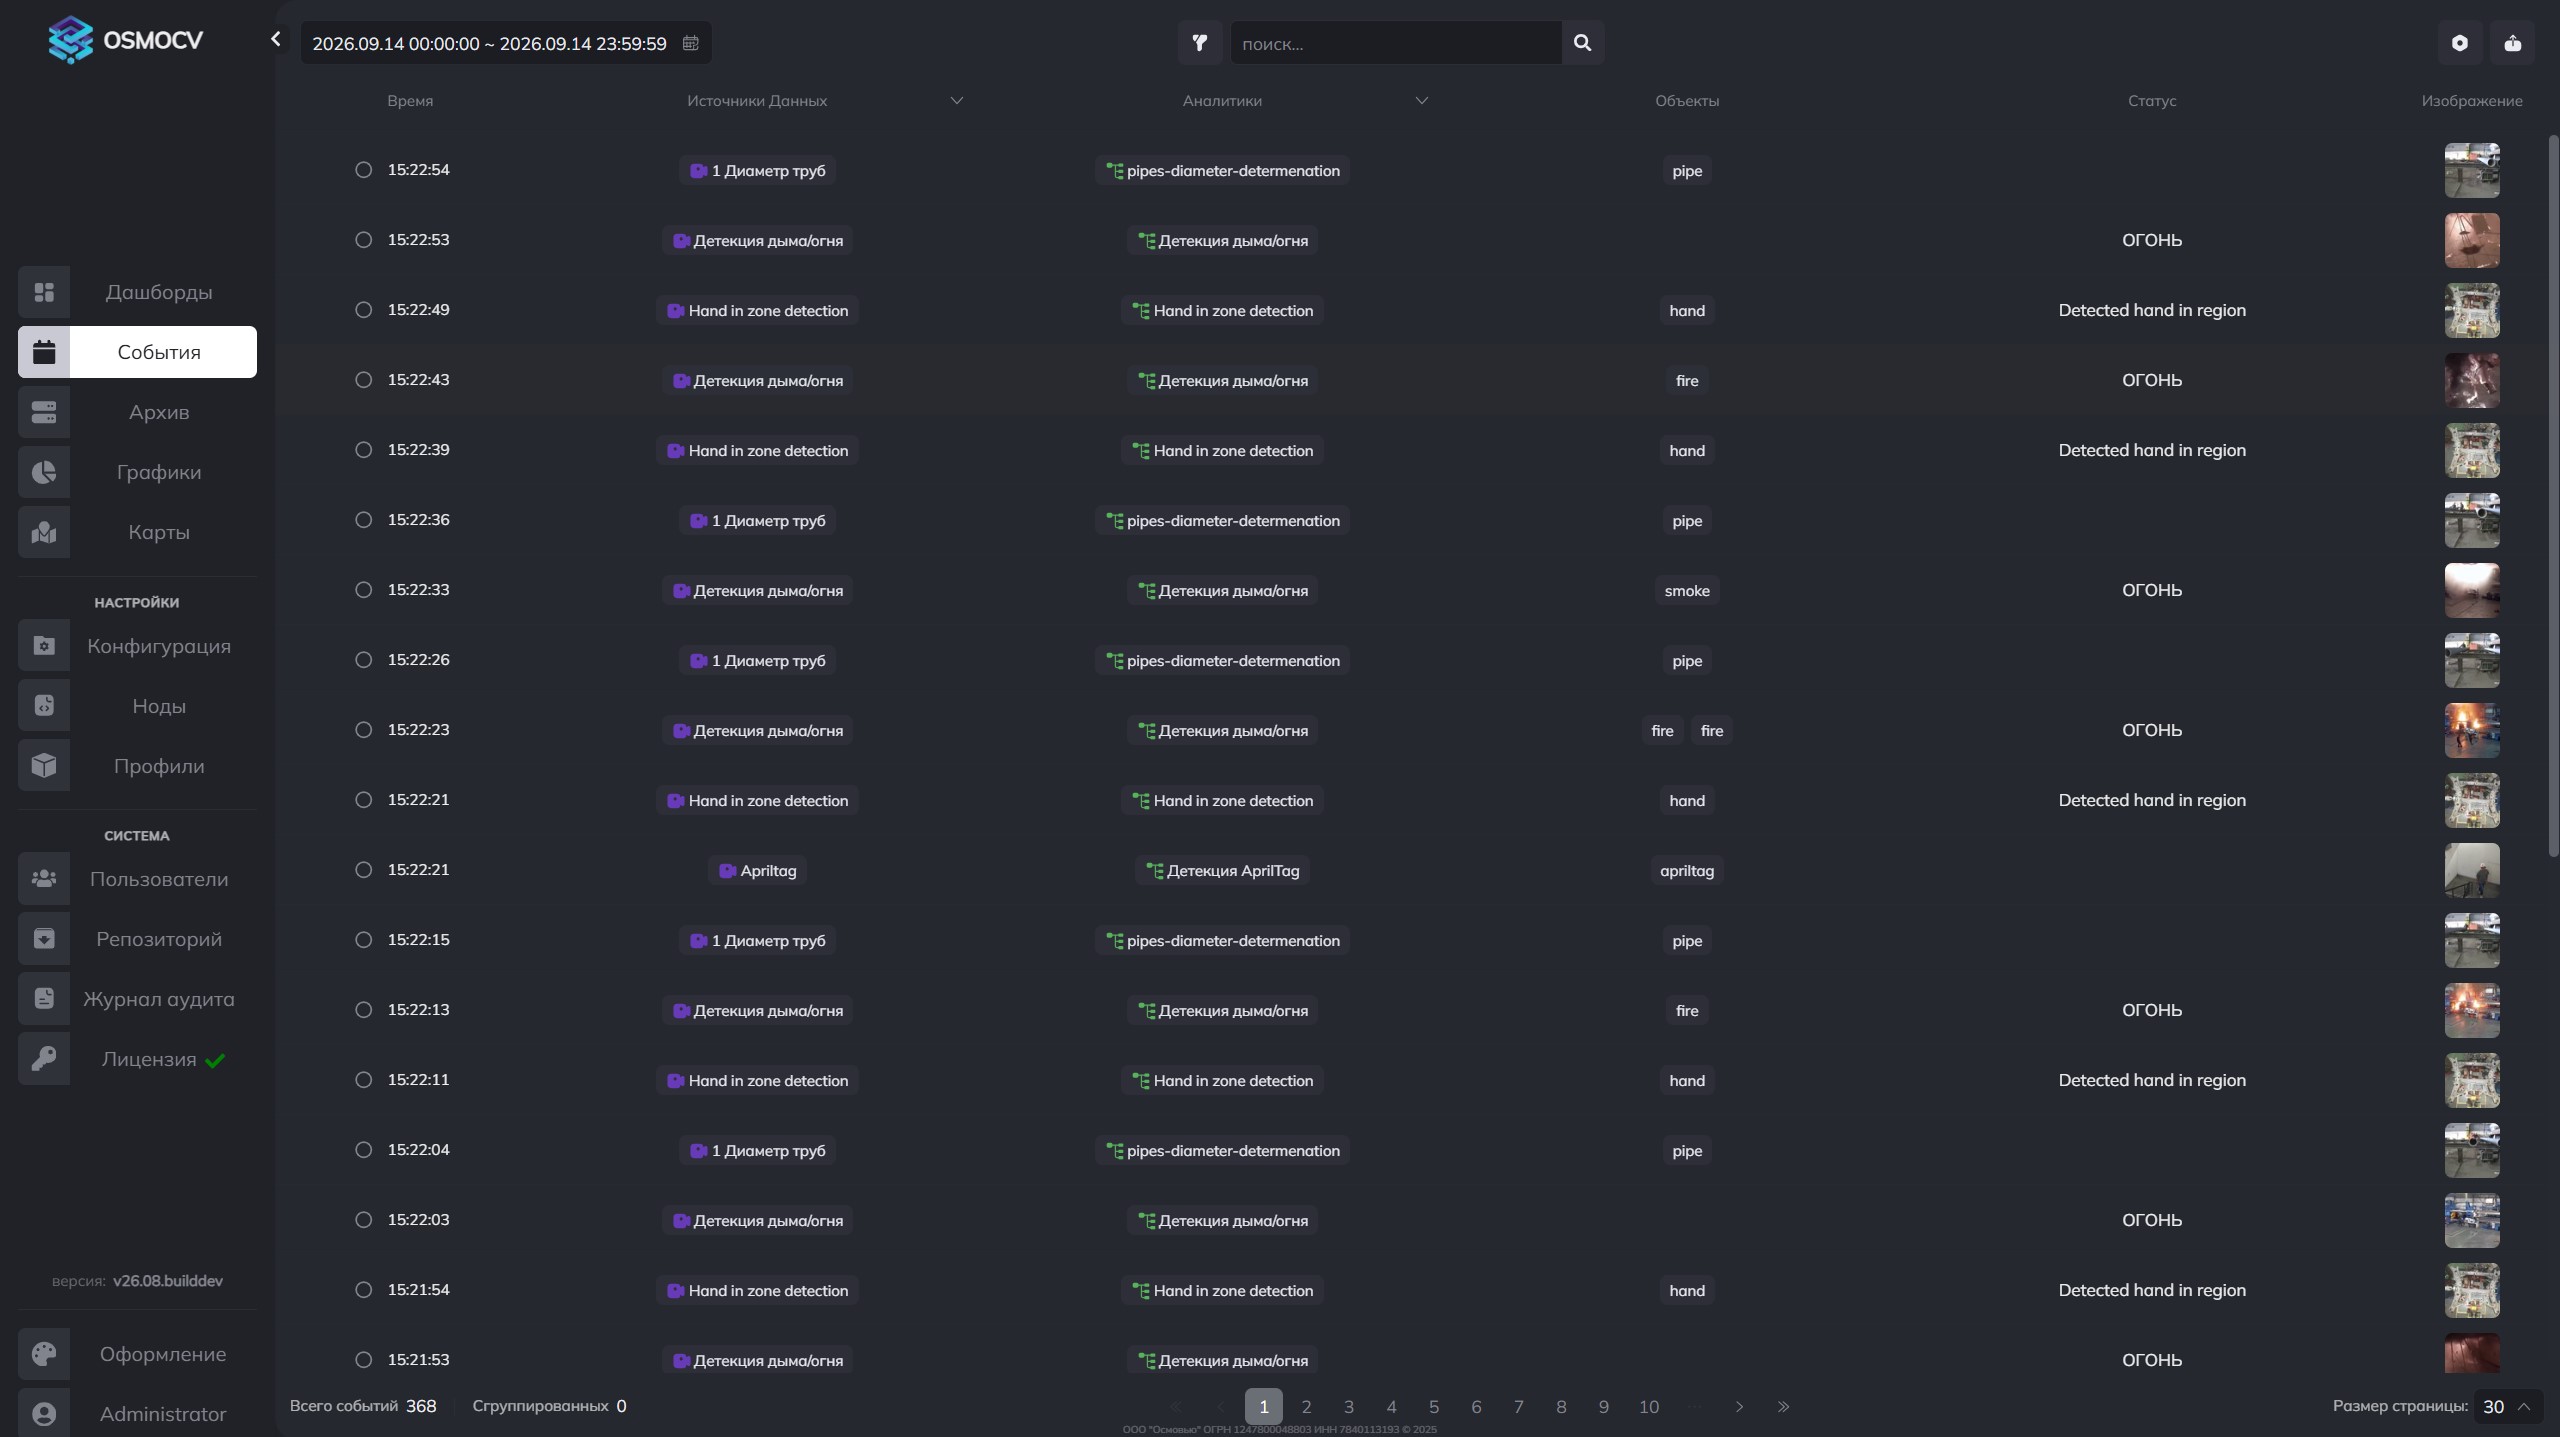Click the smoke object tag at 15:22:33
Viewport: 2560px width, 1437px height.
1687,590
